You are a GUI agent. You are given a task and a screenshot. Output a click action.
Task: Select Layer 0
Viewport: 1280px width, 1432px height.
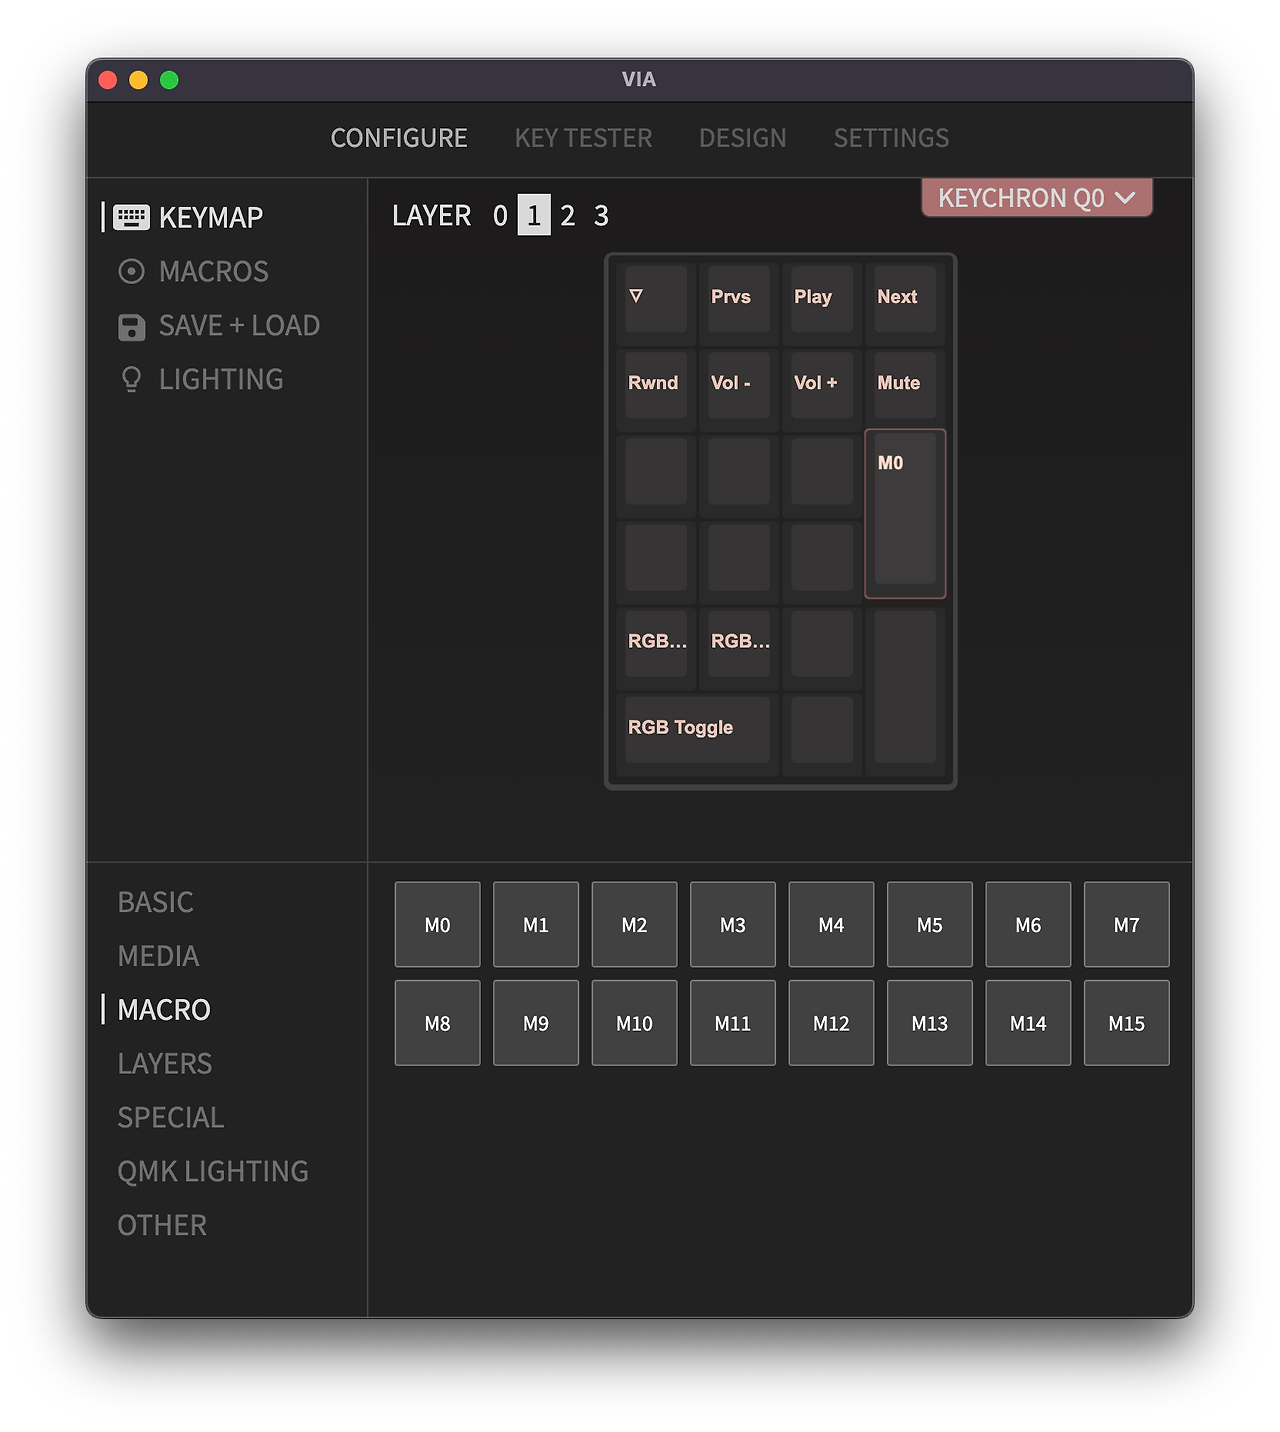500,215
